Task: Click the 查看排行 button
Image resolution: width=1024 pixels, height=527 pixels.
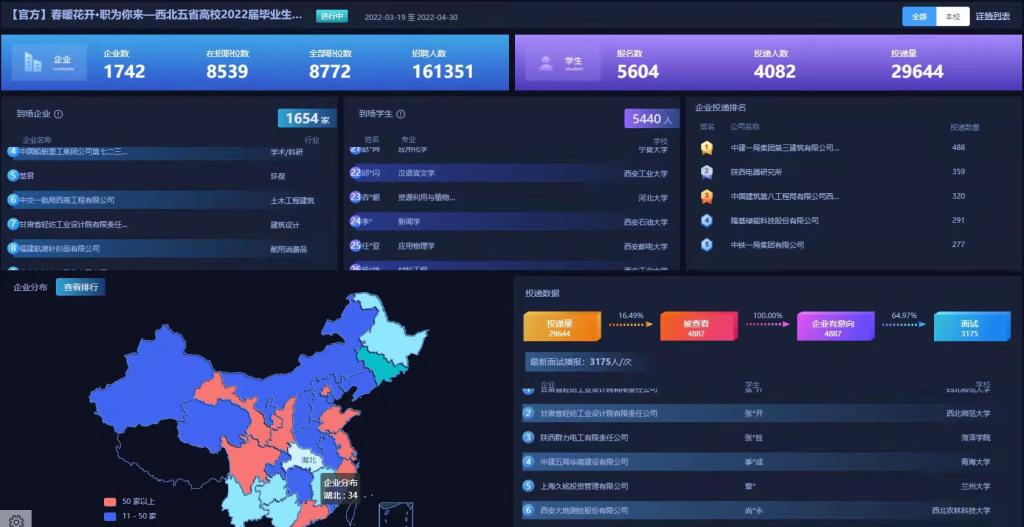Action: pos(80,287)
